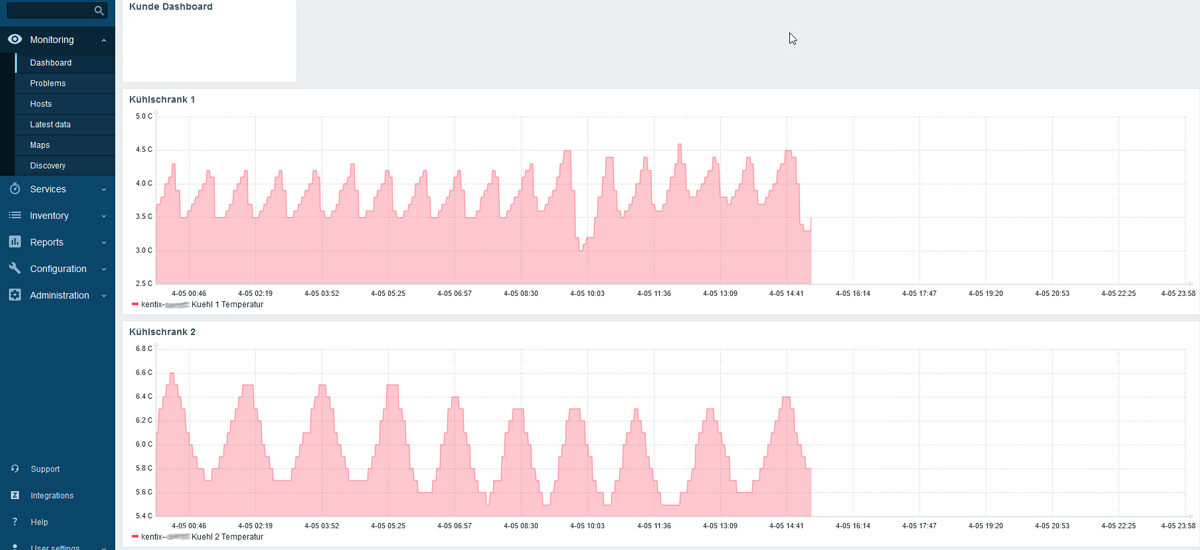Click the Administration gear icon

pos(14,295)
